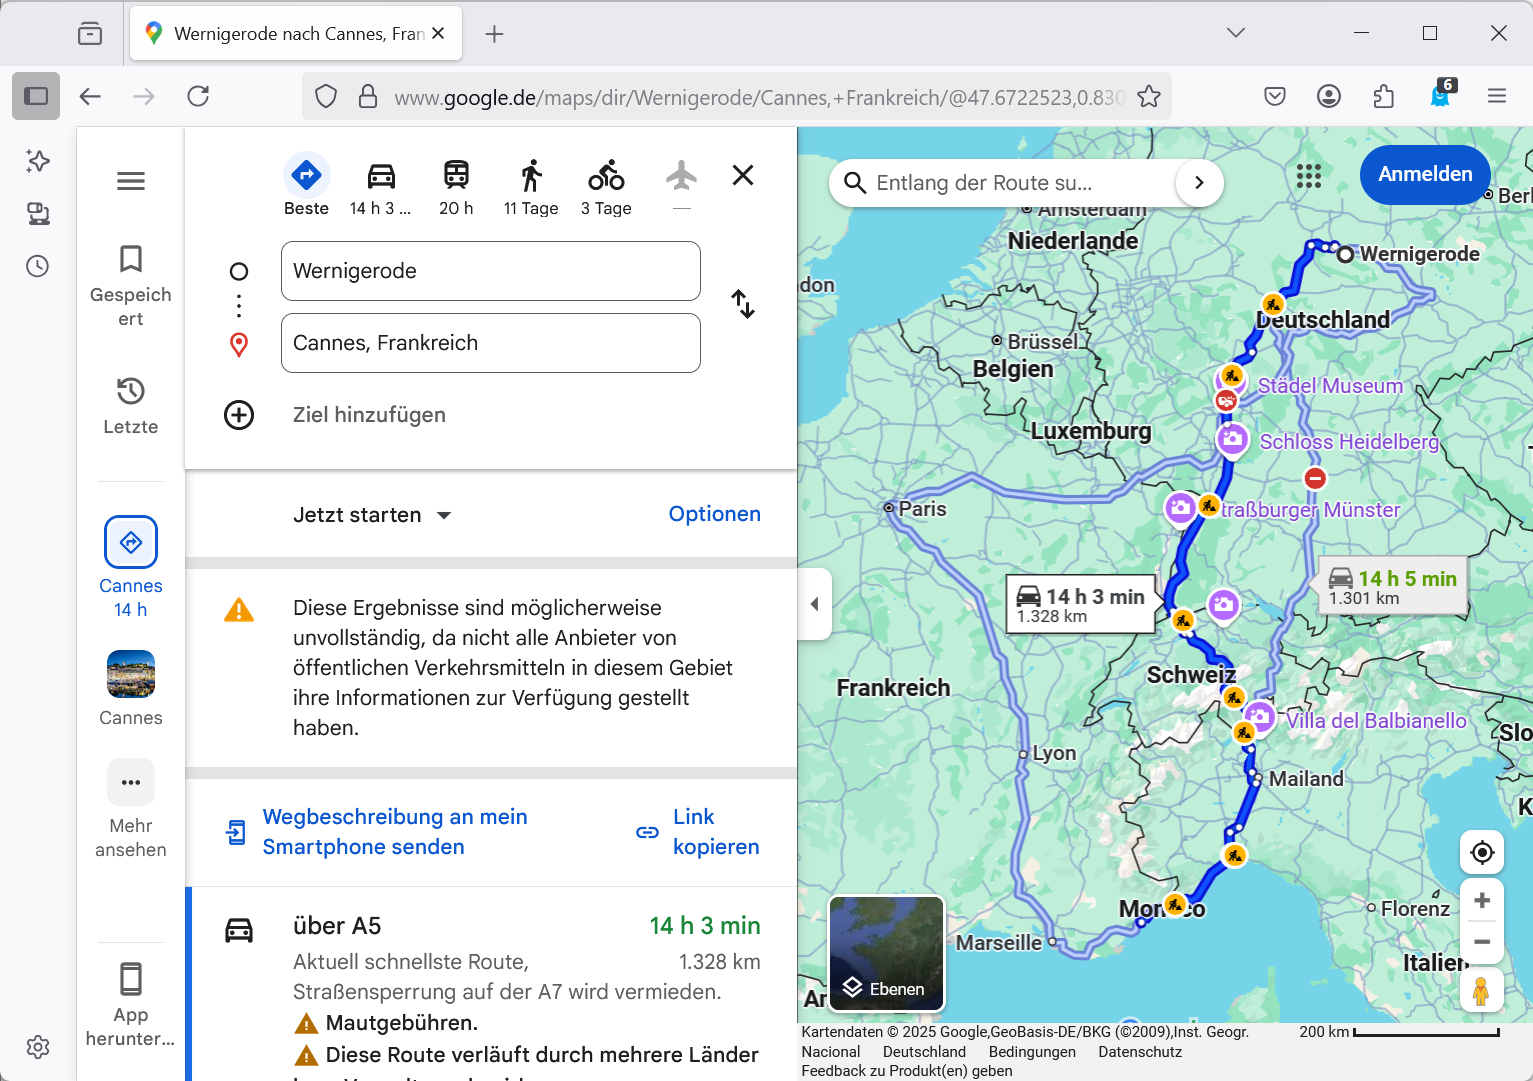Click the search magnifier on the map
Image resolution: width=1533 pixels, height=1081 pixels.
[855, 183]
